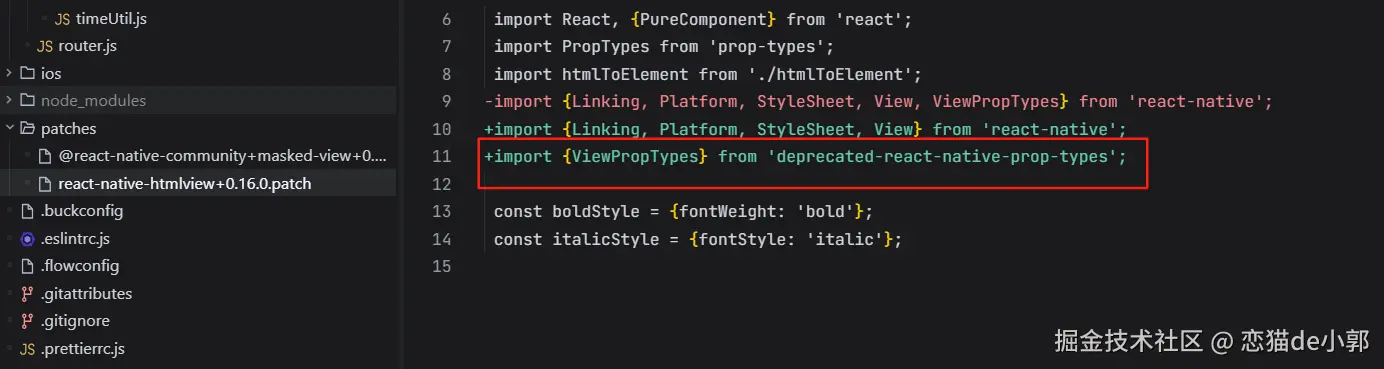Click the patches folder icon

point(27,129)
